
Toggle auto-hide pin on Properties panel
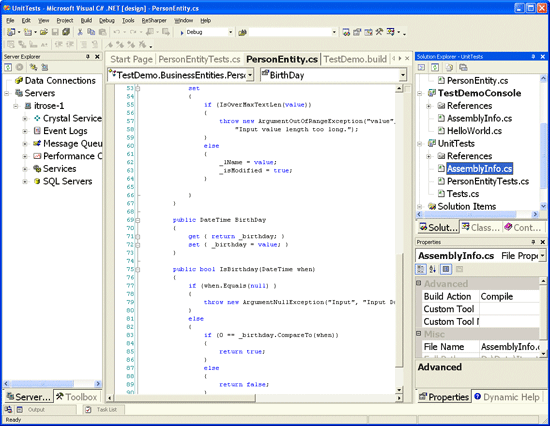click(533, 242)
